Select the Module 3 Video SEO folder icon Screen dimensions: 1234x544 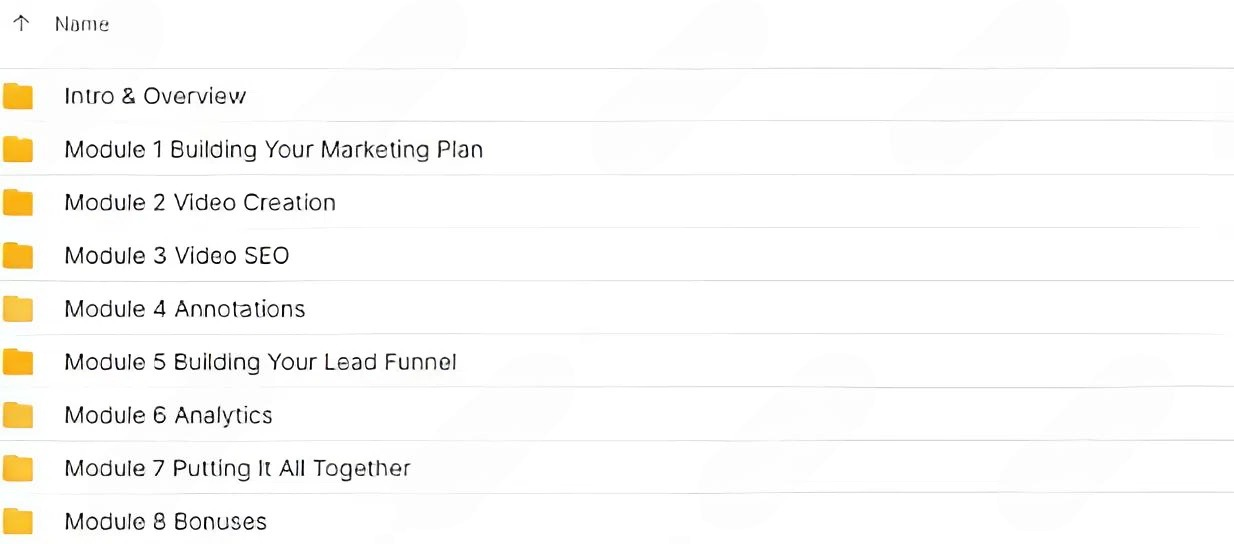coord(18,256)
